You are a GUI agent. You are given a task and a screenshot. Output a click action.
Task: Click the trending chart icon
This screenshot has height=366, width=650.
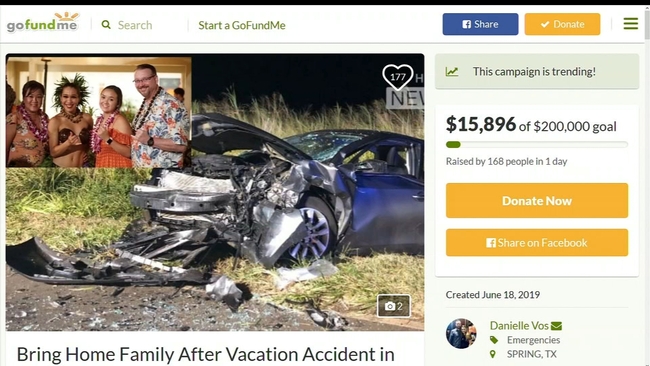coord(452,72)
